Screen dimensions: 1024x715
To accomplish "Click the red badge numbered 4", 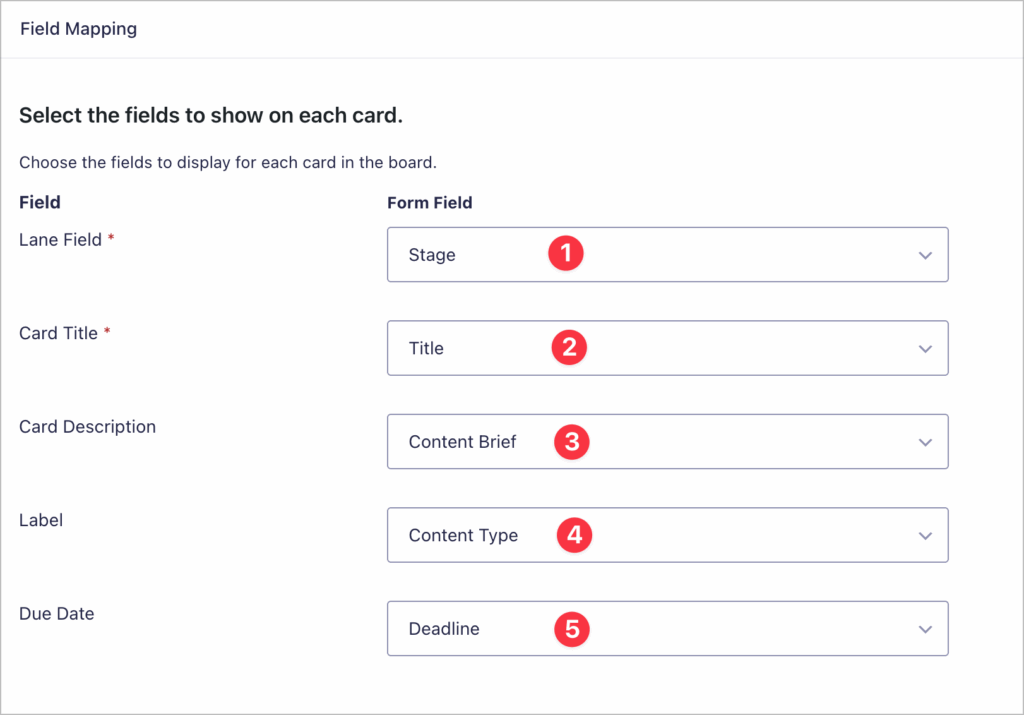I will [574, 535].
